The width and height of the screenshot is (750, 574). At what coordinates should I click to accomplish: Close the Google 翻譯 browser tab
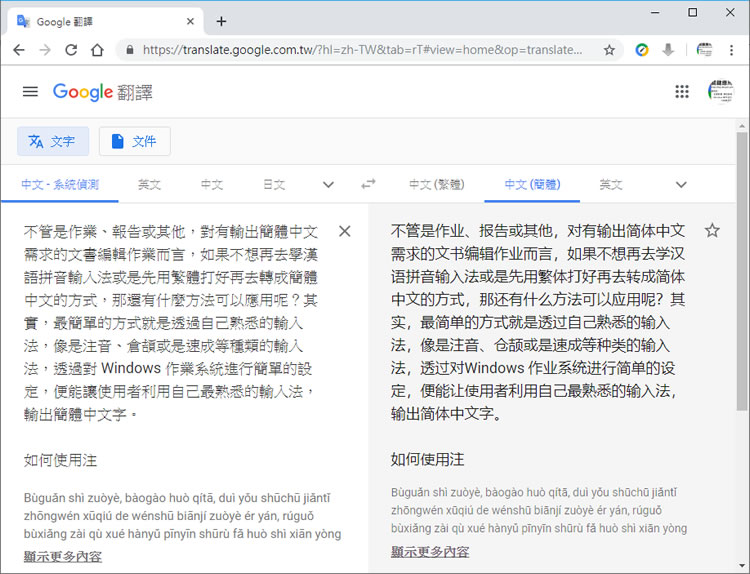[190, 21]
